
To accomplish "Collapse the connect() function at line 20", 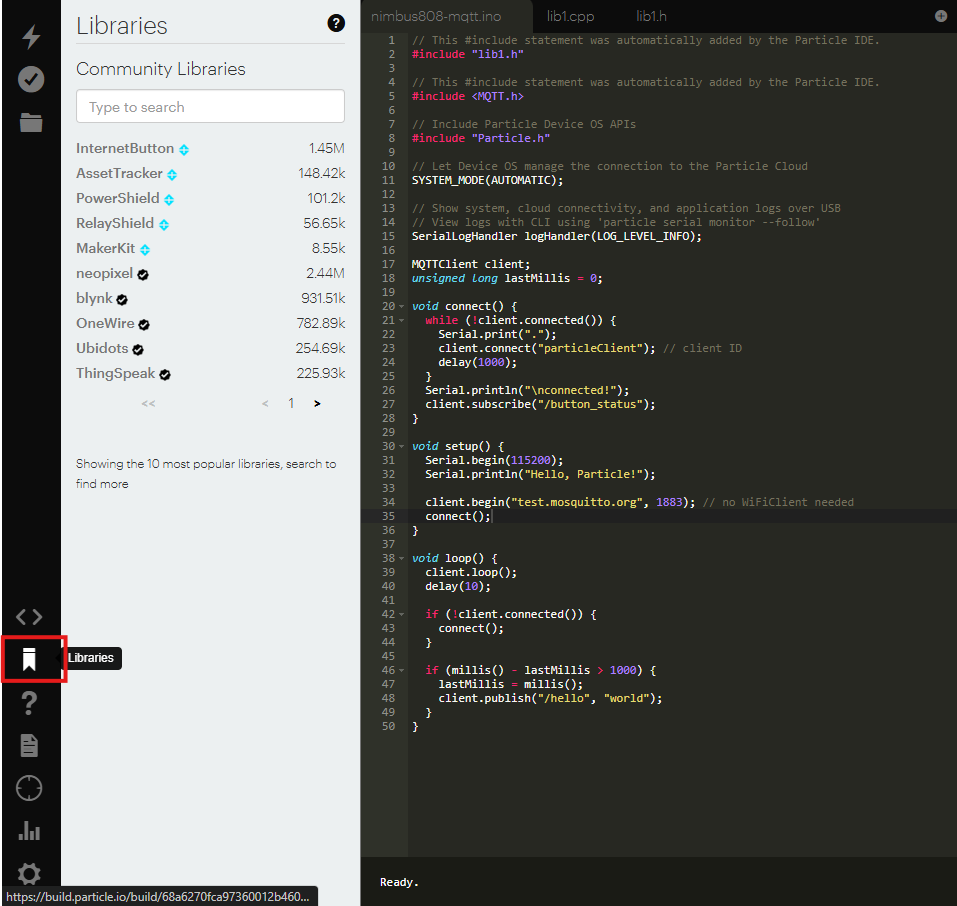I will point(402,306).
